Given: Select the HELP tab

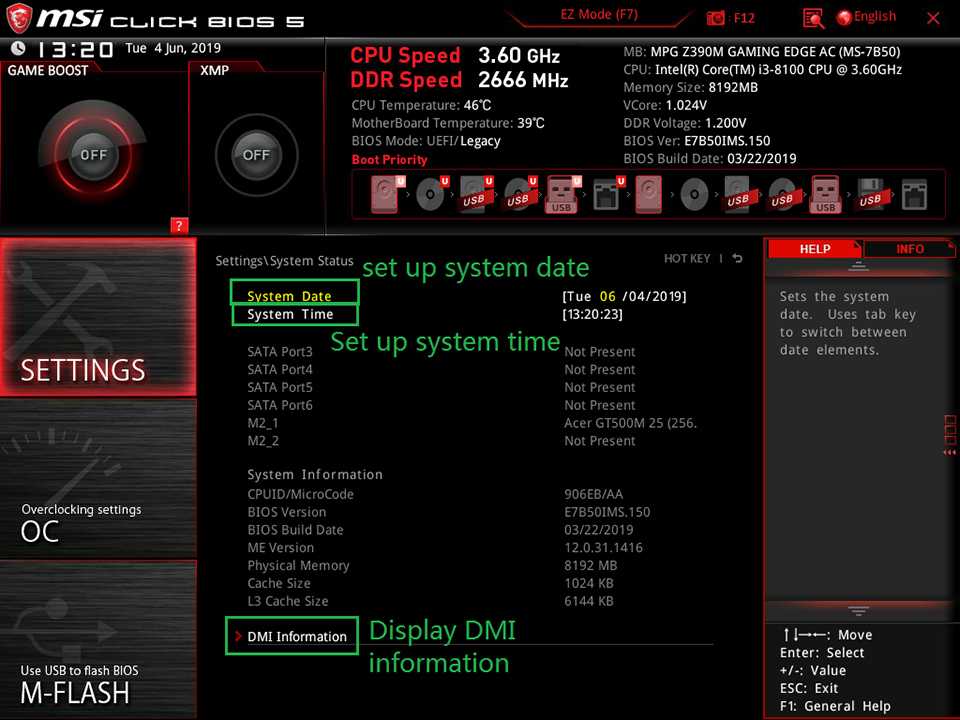Looking at the screenshot, I should 815,249.
